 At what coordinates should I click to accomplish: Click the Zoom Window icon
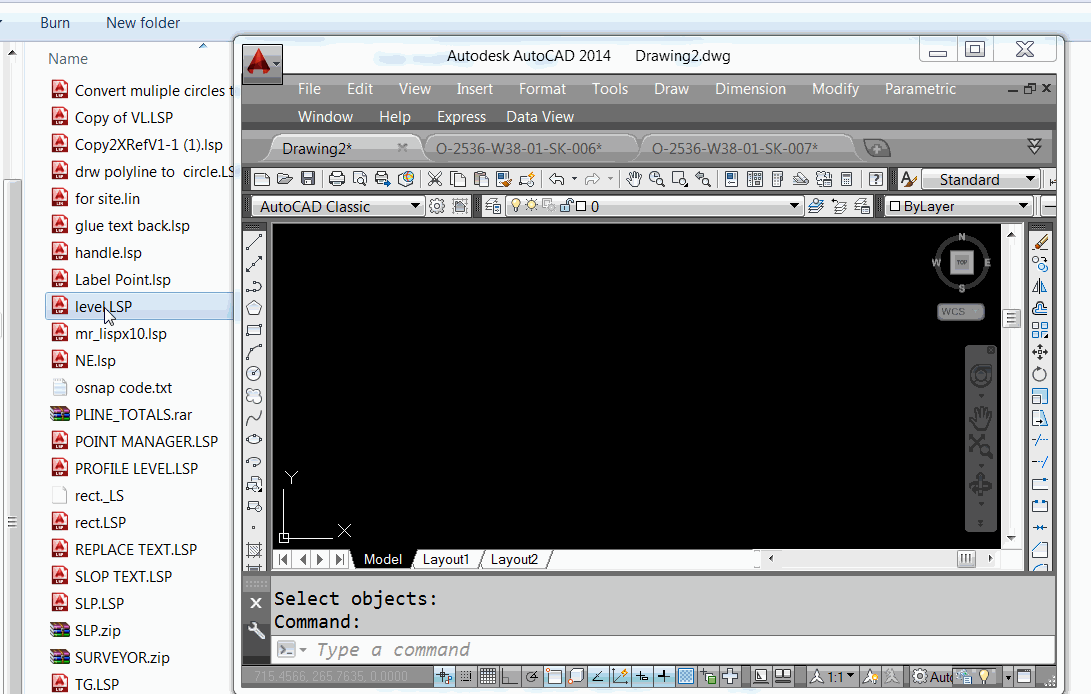(679, 179)
